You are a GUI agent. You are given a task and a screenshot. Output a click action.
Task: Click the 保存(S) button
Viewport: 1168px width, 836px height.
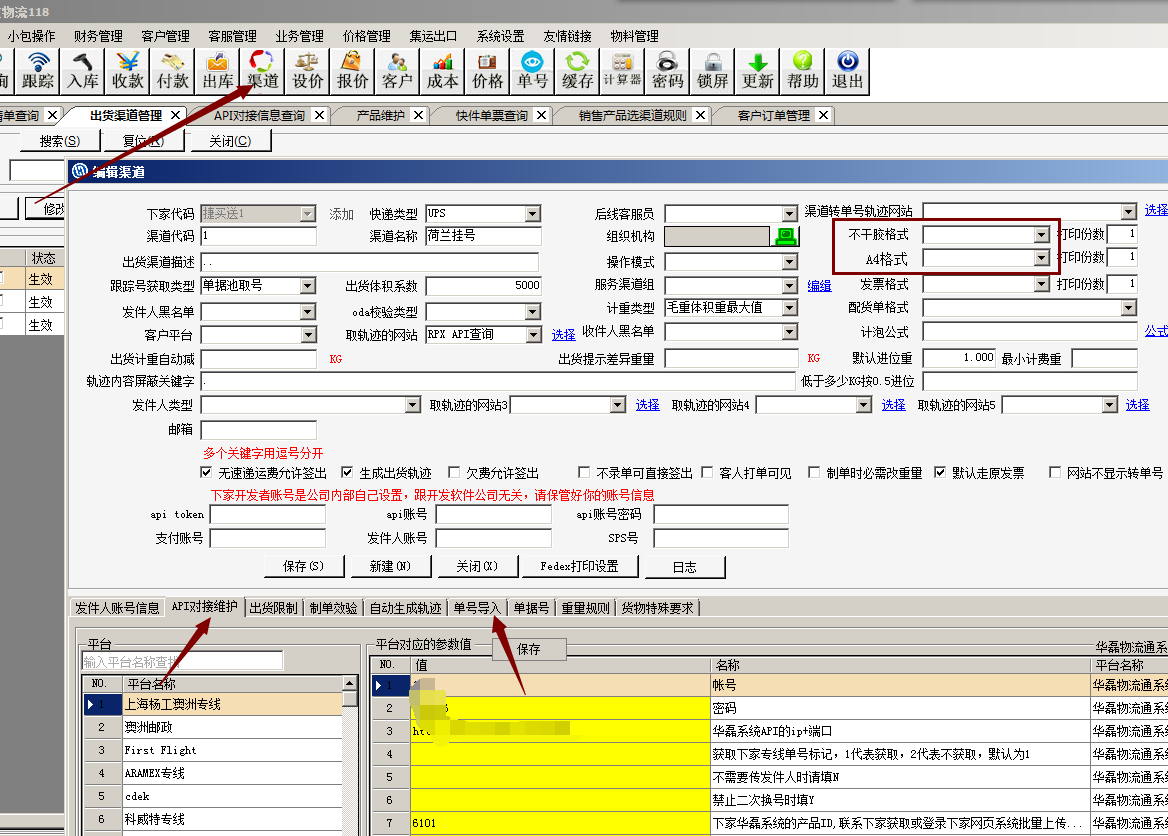pyautogui.click(x=304, y=566)
